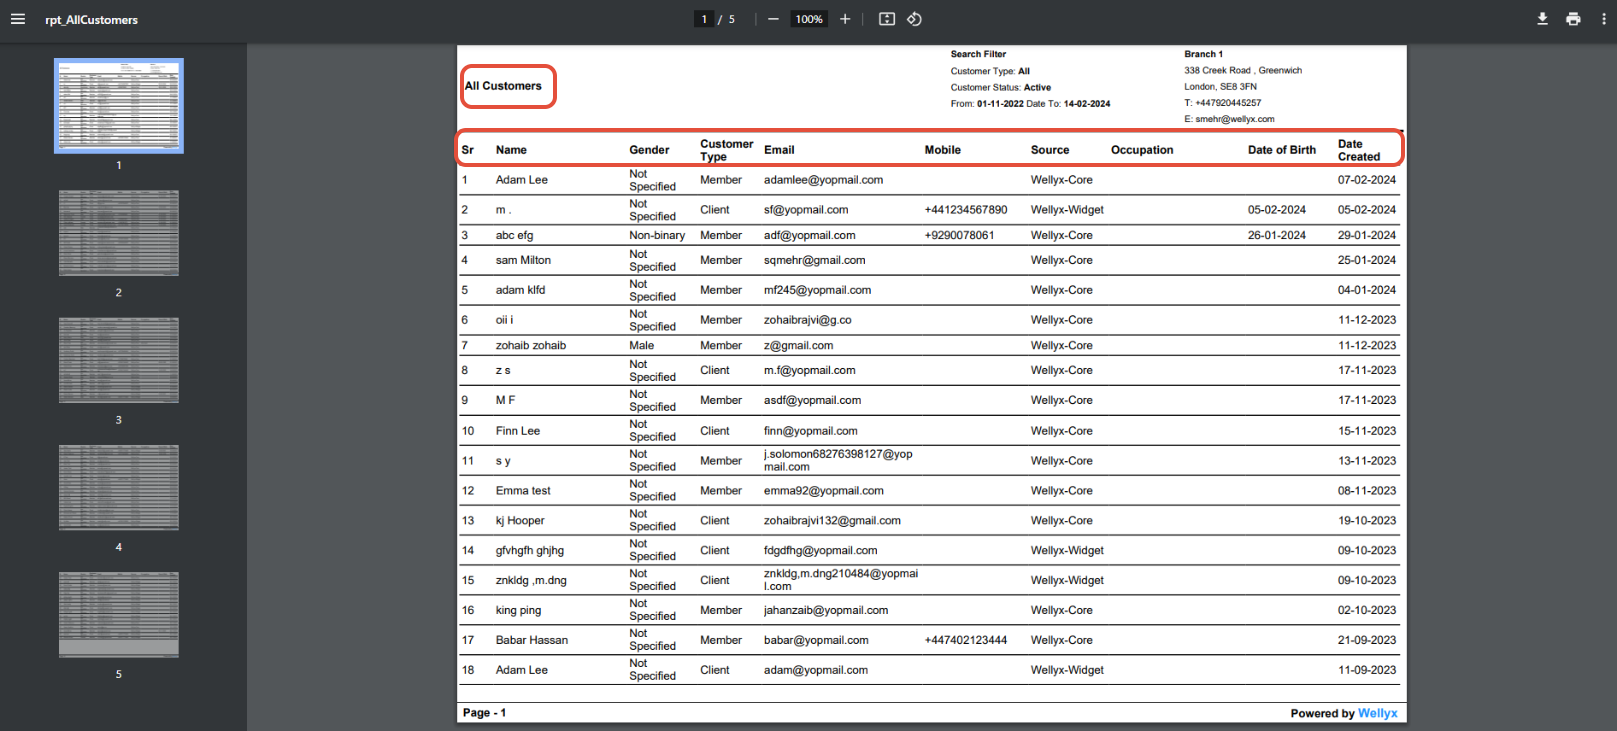Click the Wellyx link in the footer
Viewport: 1617px width, 731px height.
click(1377, 713)
